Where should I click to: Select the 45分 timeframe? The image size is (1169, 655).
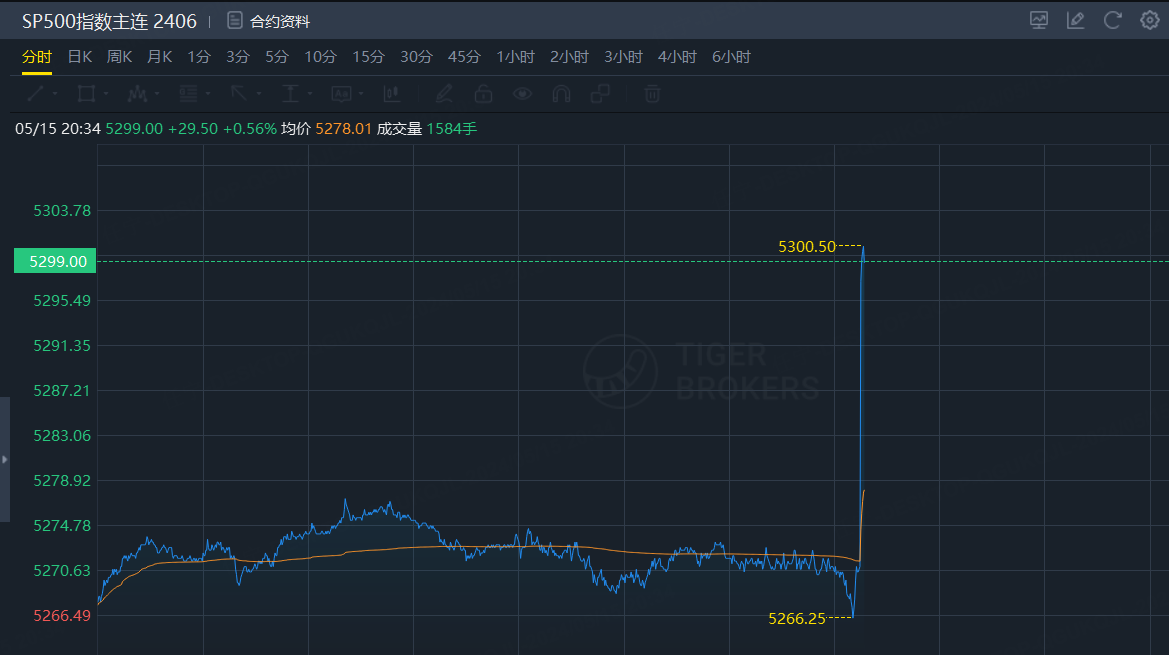coord(464,57)
